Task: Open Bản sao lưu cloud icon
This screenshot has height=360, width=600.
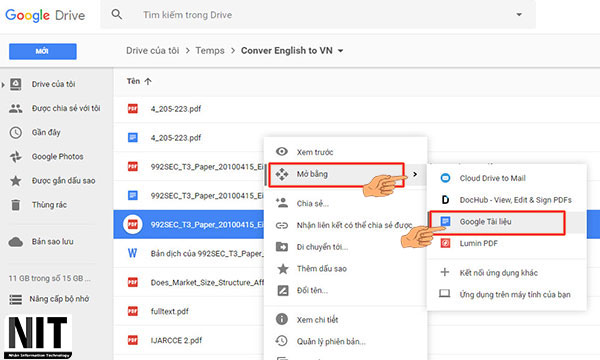Action: coord(16,242)
